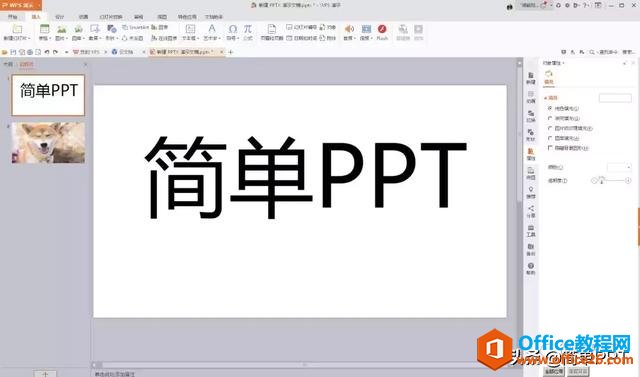The height and width of the screenshot is (377, 640).
Task: Click the redo arrow in quick toolbar
Action: click(55, 52)
